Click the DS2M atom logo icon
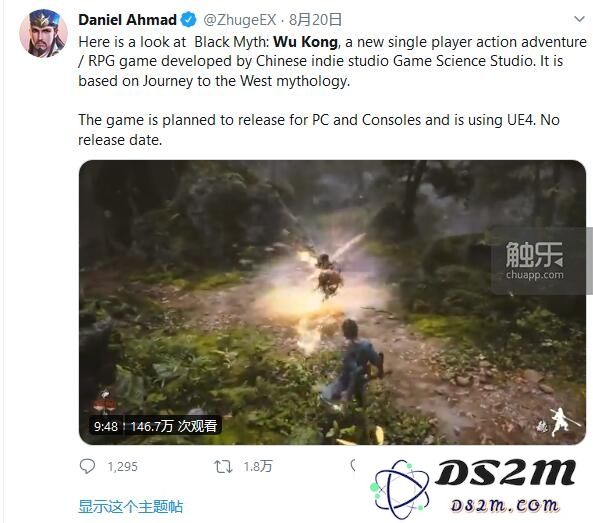The height and width of the screenshot is (523, 593). (x=400, y=489)
